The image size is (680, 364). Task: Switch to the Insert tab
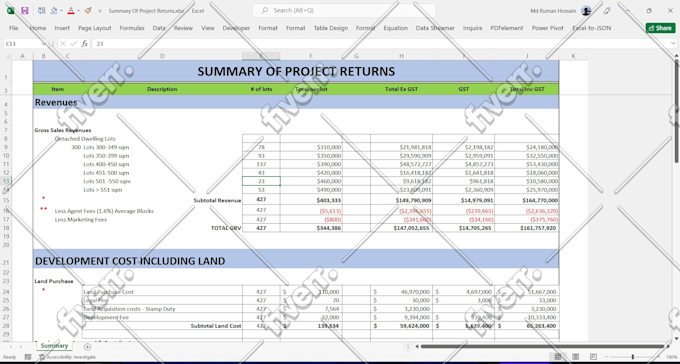coord(62,28)
